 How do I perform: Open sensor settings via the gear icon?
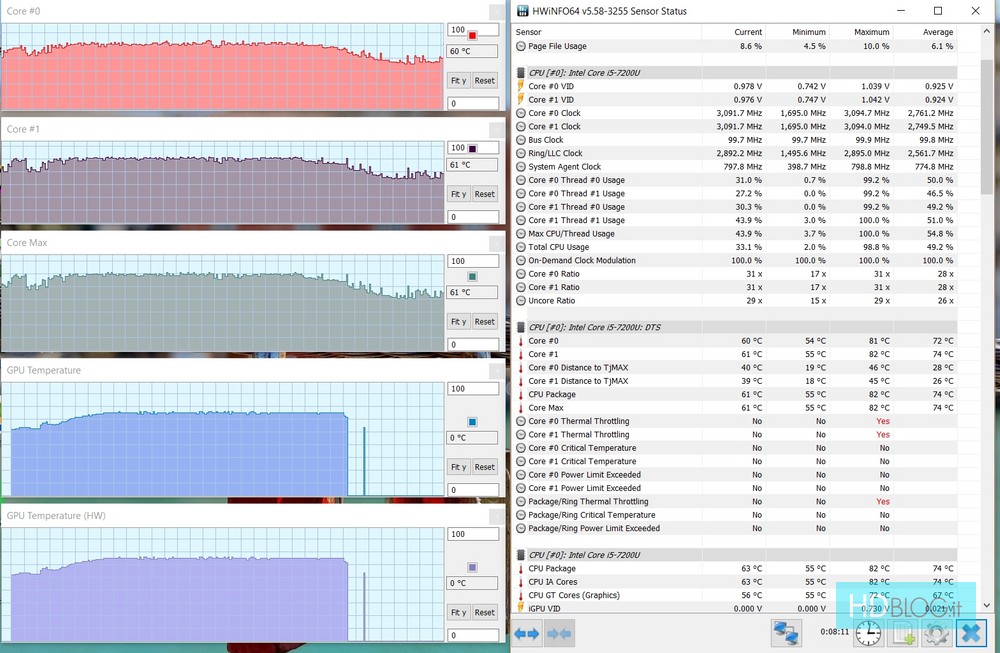[937, 633]
